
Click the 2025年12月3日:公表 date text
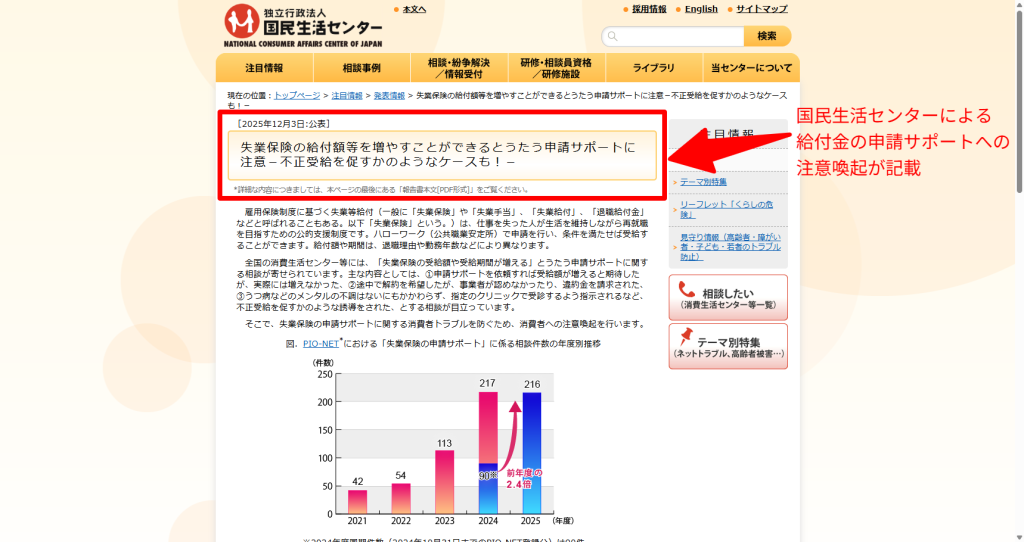tap(283, 123)
